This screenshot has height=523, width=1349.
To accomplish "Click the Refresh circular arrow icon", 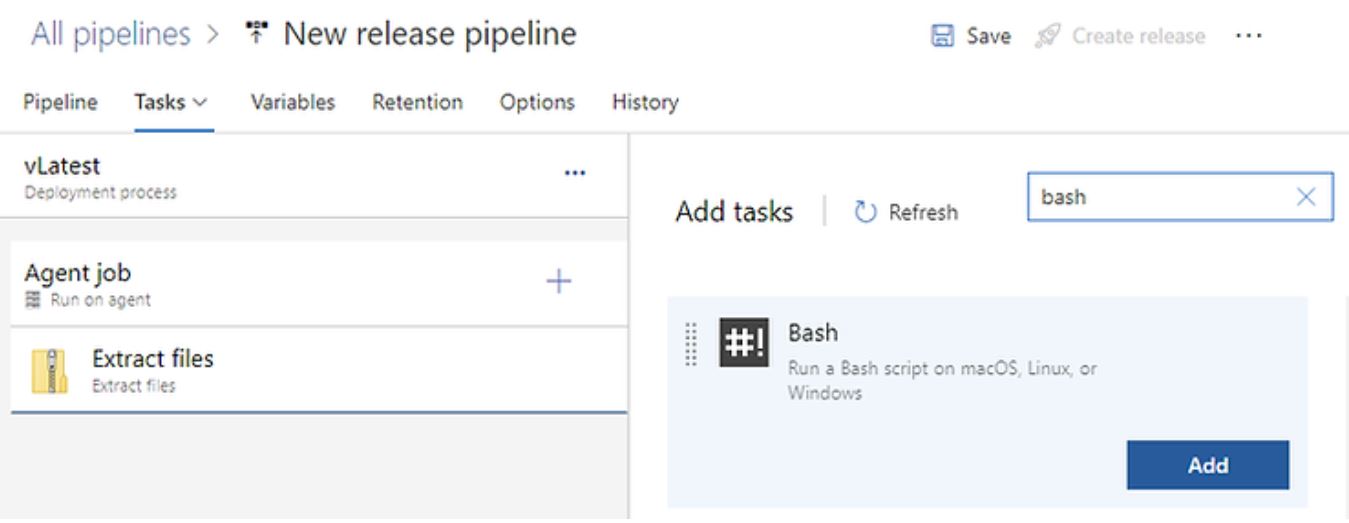I will click(x=866, y=212).
